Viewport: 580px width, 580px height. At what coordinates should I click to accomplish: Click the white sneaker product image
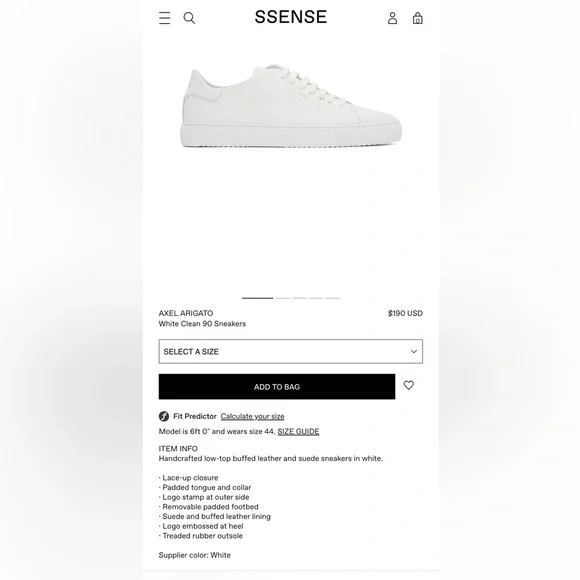[x=291, y=106]
